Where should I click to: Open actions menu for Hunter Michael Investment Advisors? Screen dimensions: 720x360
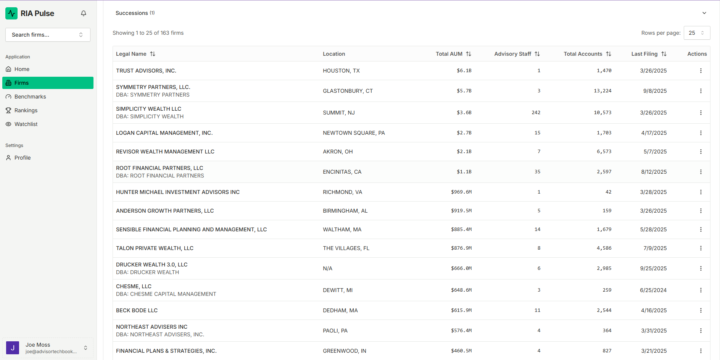coord(701,192)
